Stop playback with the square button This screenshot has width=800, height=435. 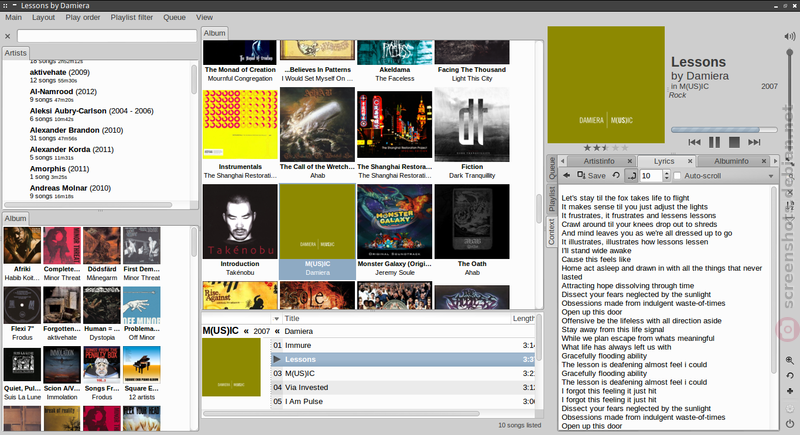pos(734,142)
